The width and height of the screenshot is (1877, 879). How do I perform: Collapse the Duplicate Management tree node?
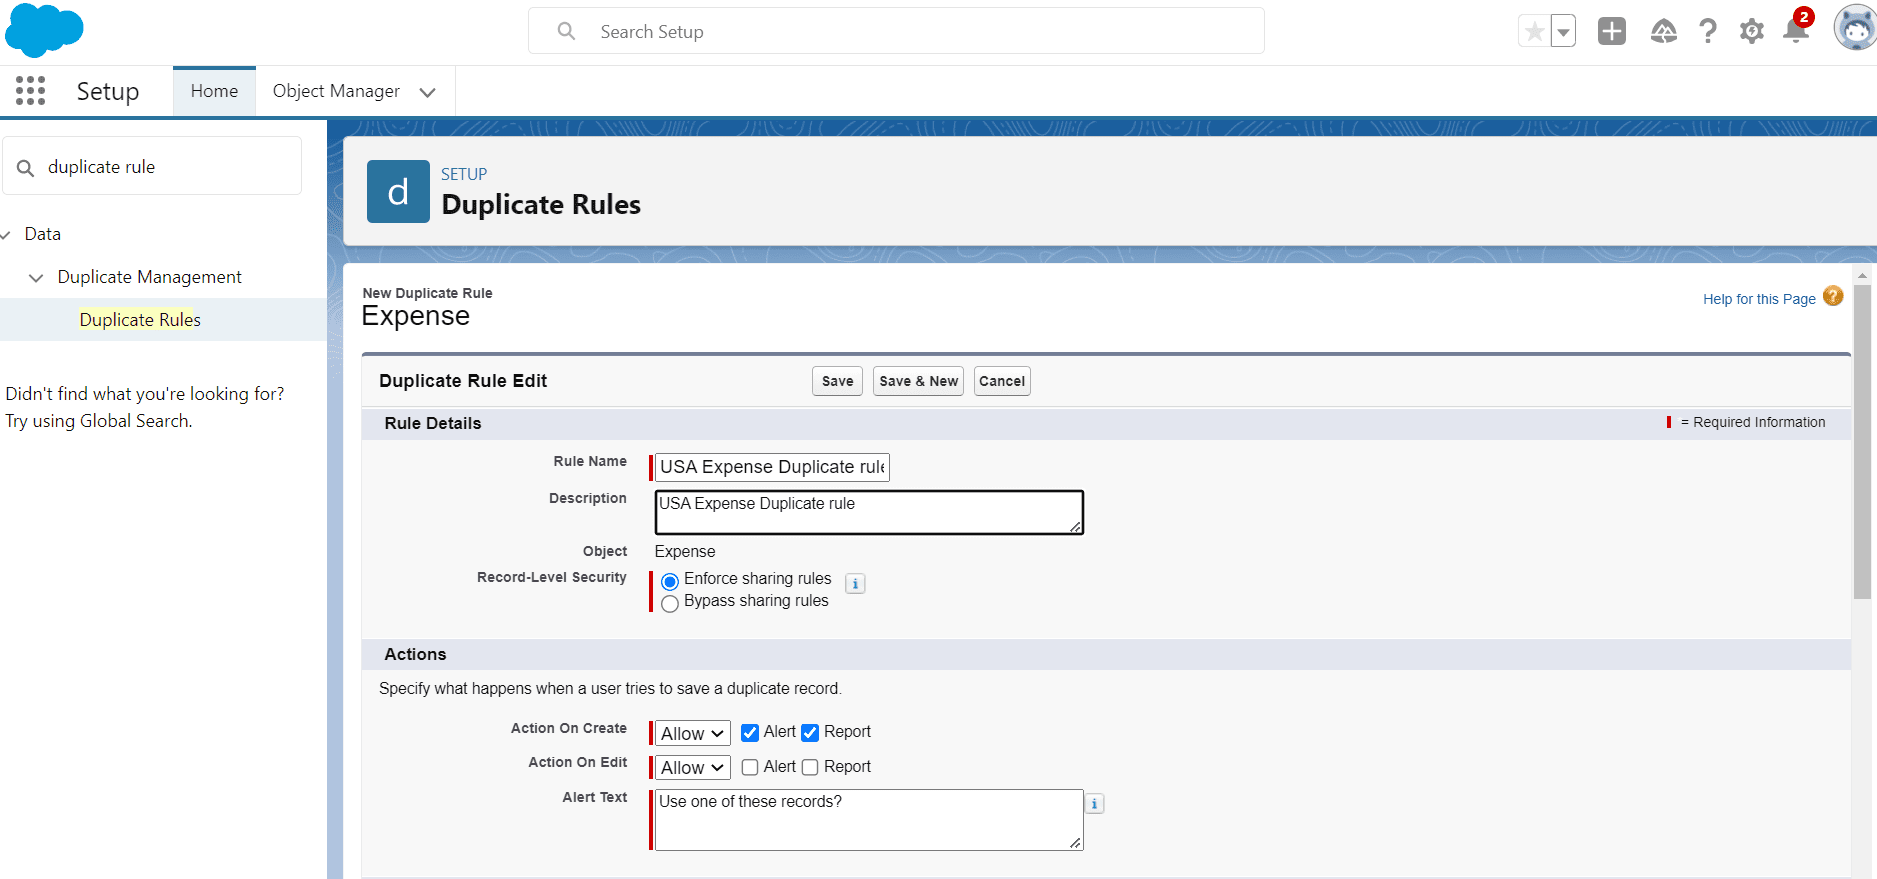[x=36, y=278]
